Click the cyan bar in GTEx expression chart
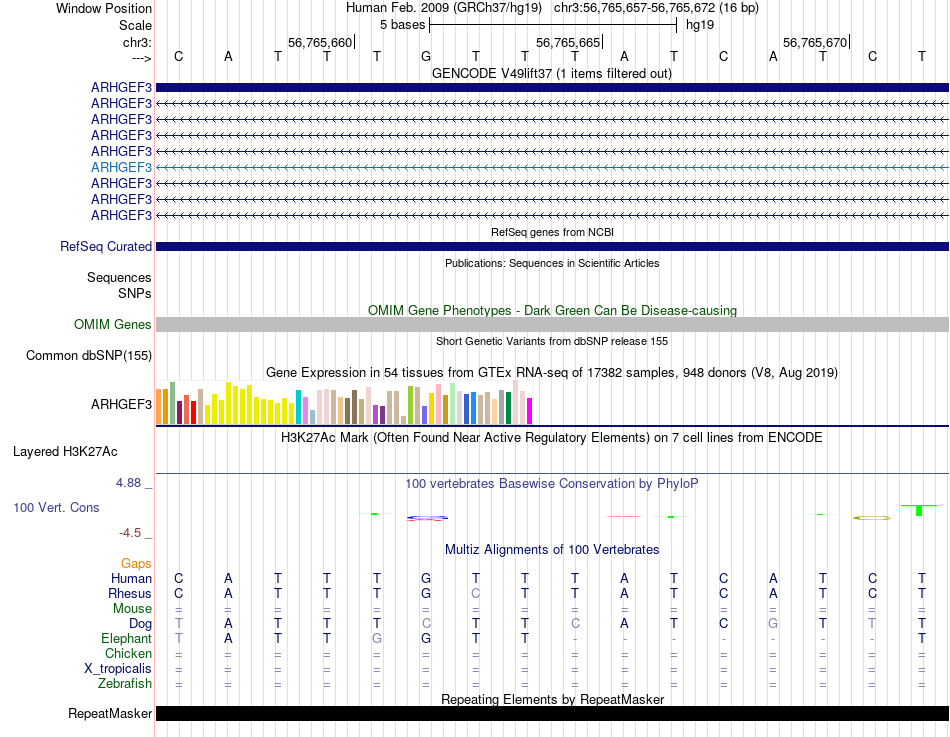 click(x=299, y=407)
